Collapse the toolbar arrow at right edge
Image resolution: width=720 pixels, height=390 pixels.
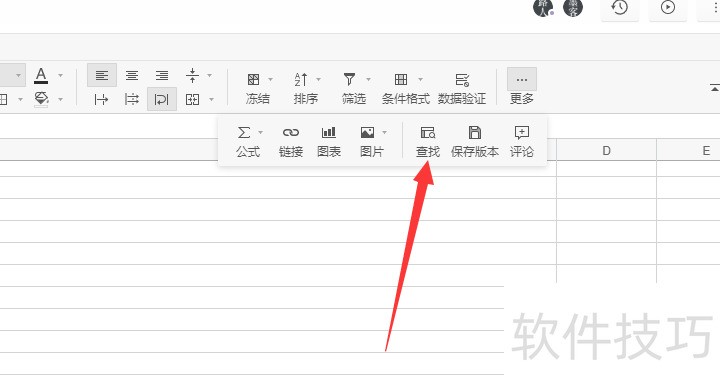(x=714, y=87)
